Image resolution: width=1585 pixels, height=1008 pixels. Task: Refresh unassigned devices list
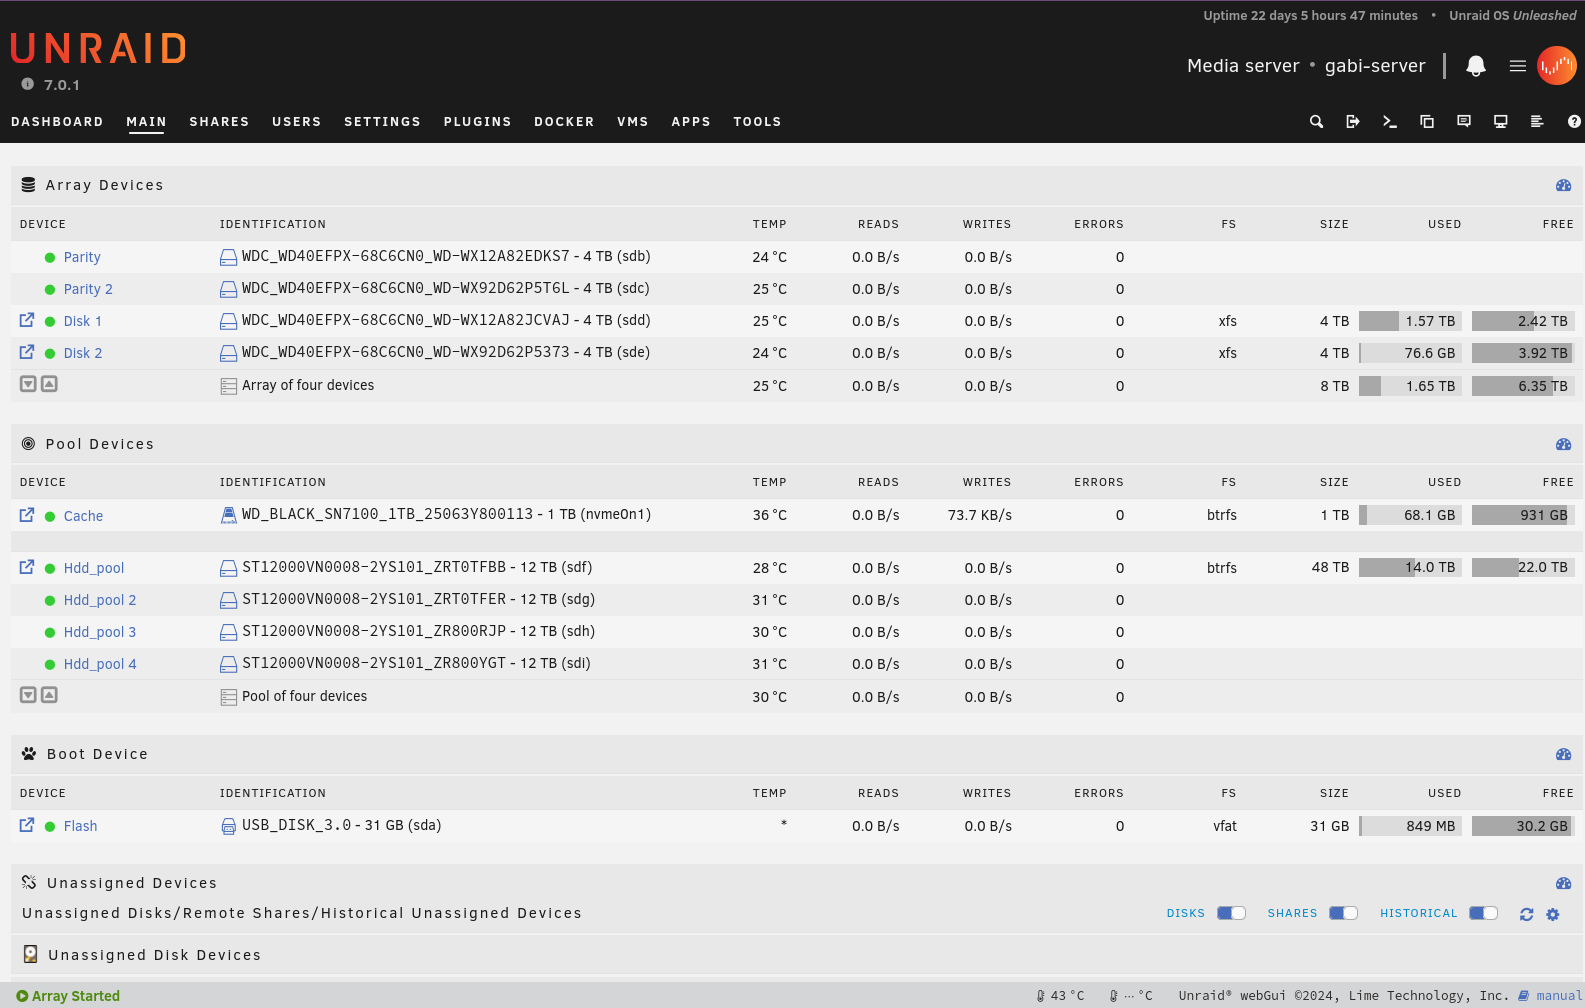[1526, 914]
